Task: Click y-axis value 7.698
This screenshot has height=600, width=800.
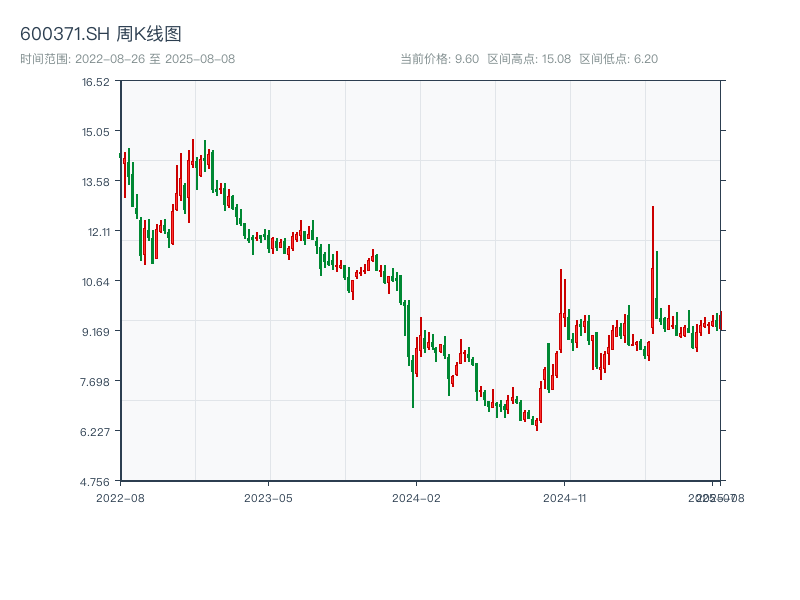Action: 95,382
